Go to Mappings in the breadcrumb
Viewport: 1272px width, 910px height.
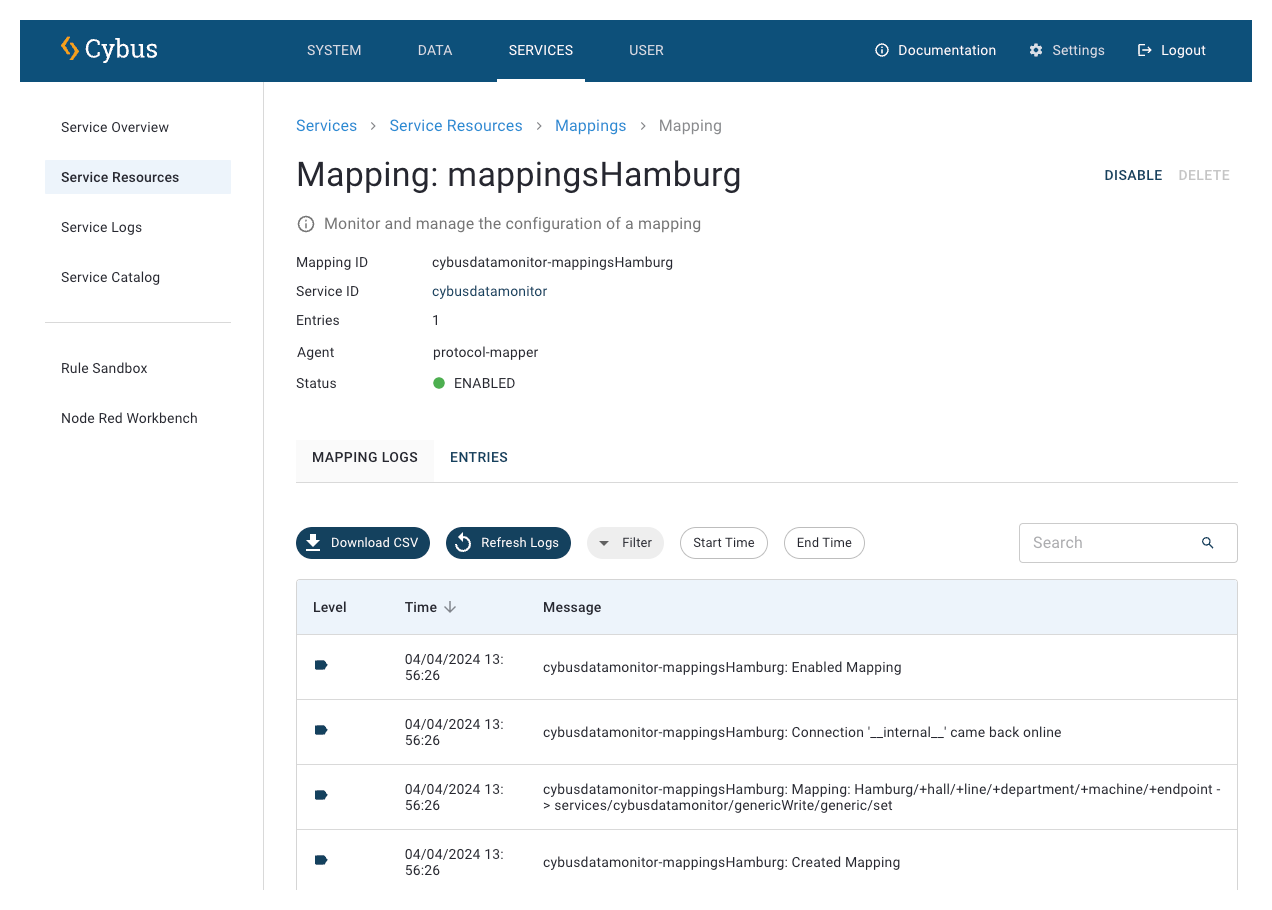590,126
